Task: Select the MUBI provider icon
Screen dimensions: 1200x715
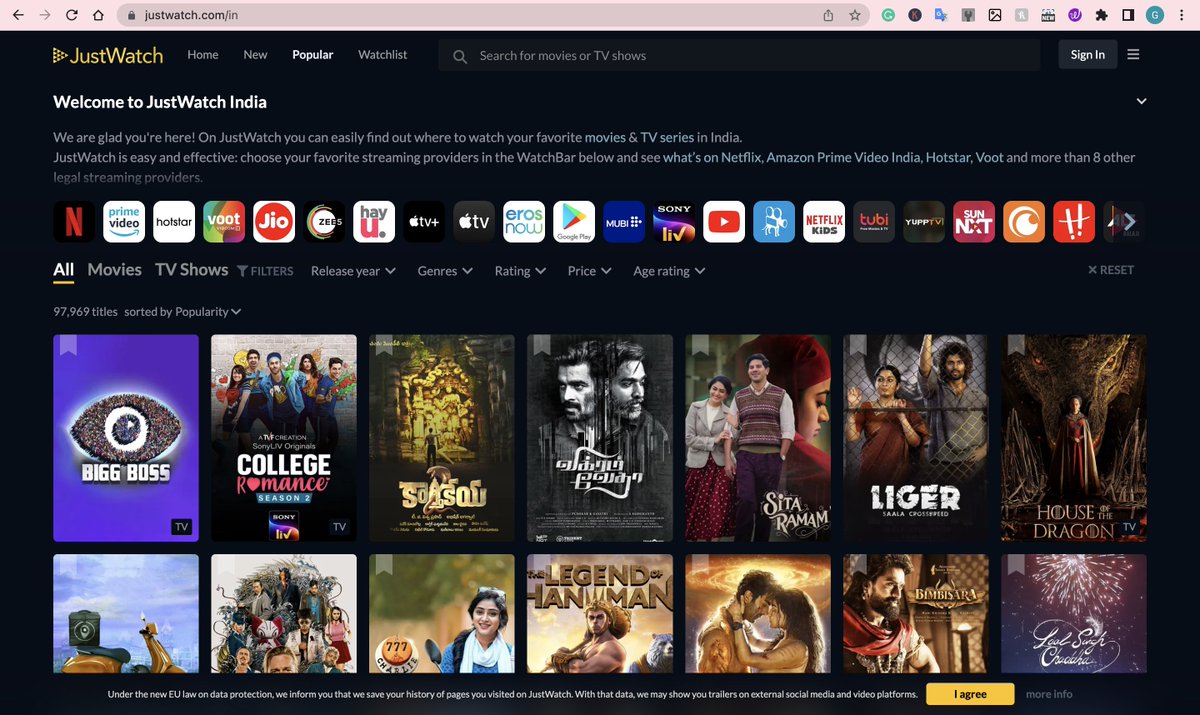Action: 624,222
